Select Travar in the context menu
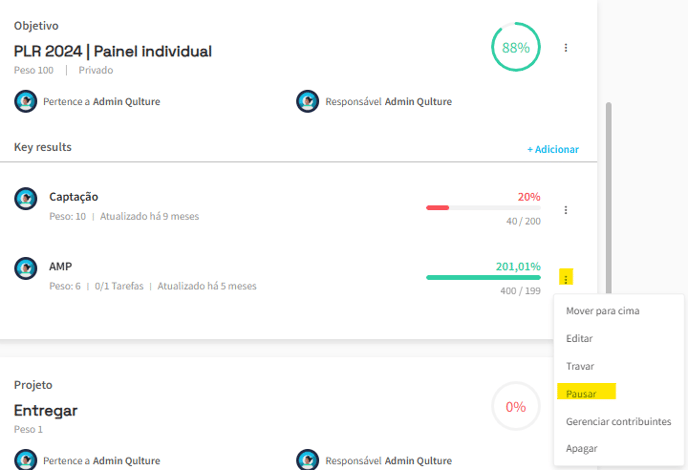 tap(580, 366)
